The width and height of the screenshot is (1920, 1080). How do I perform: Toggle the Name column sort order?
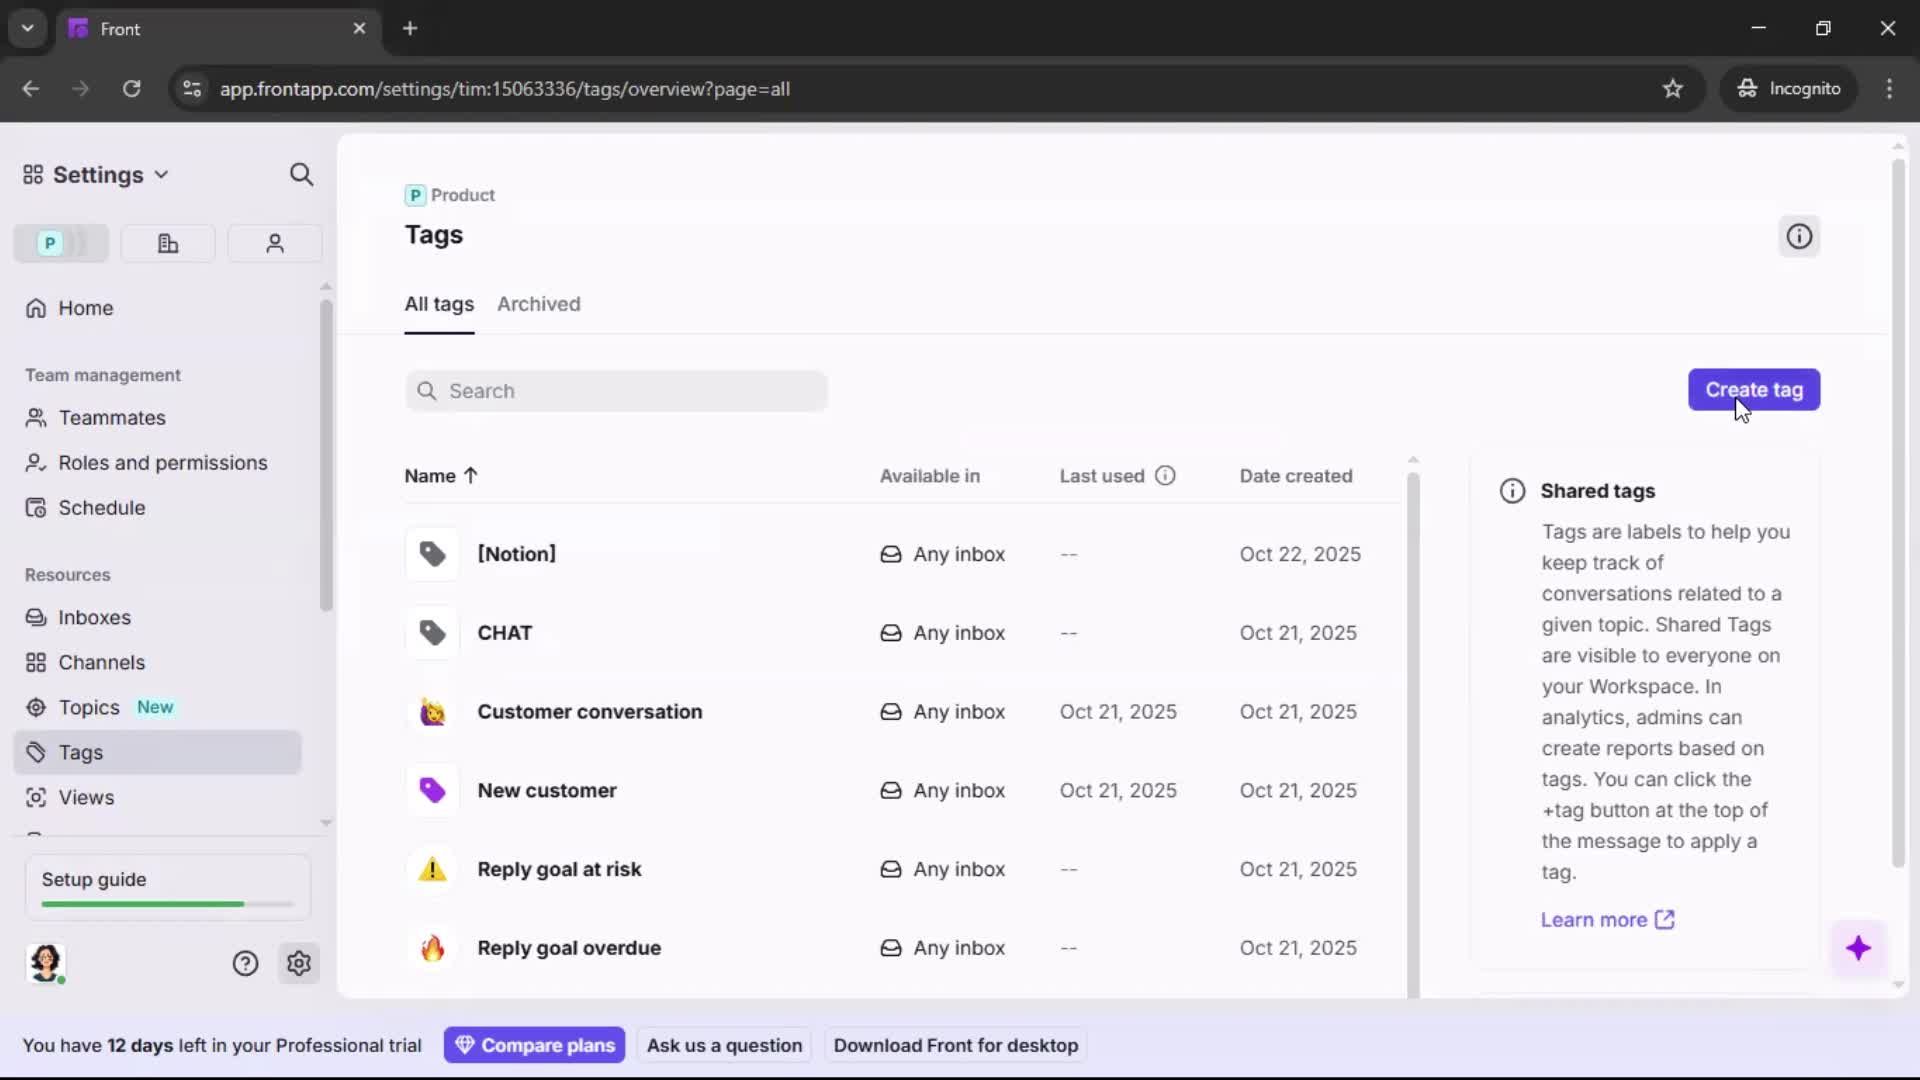[441, 476]
